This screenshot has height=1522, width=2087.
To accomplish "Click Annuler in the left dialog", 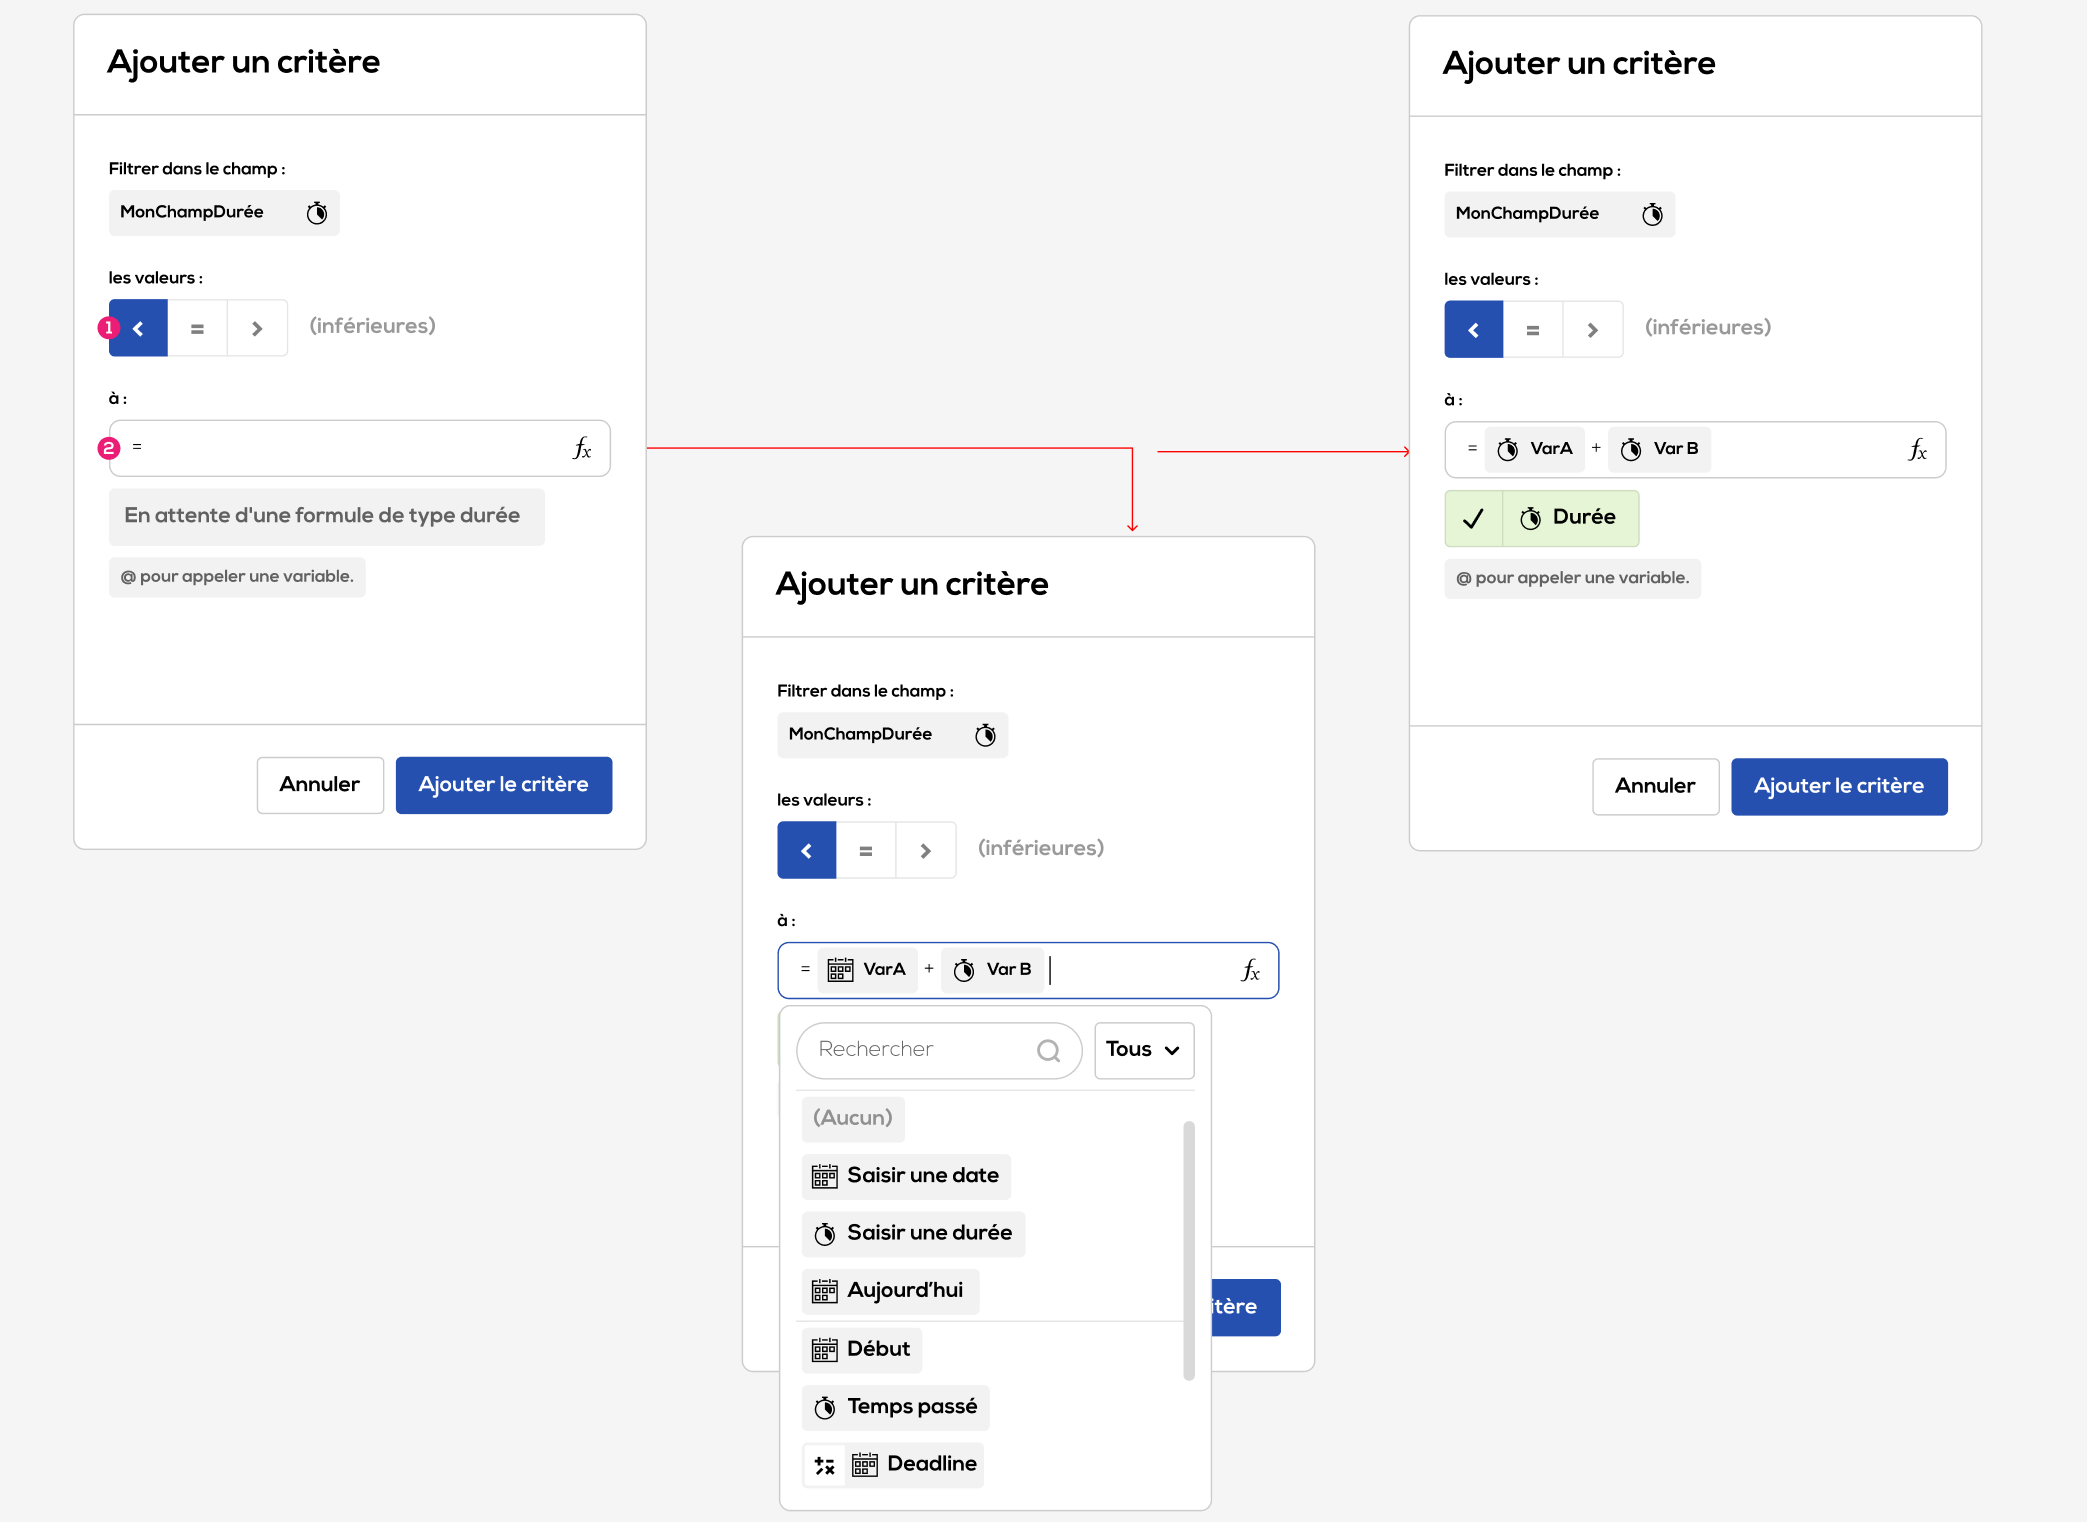I will point(320,785).
